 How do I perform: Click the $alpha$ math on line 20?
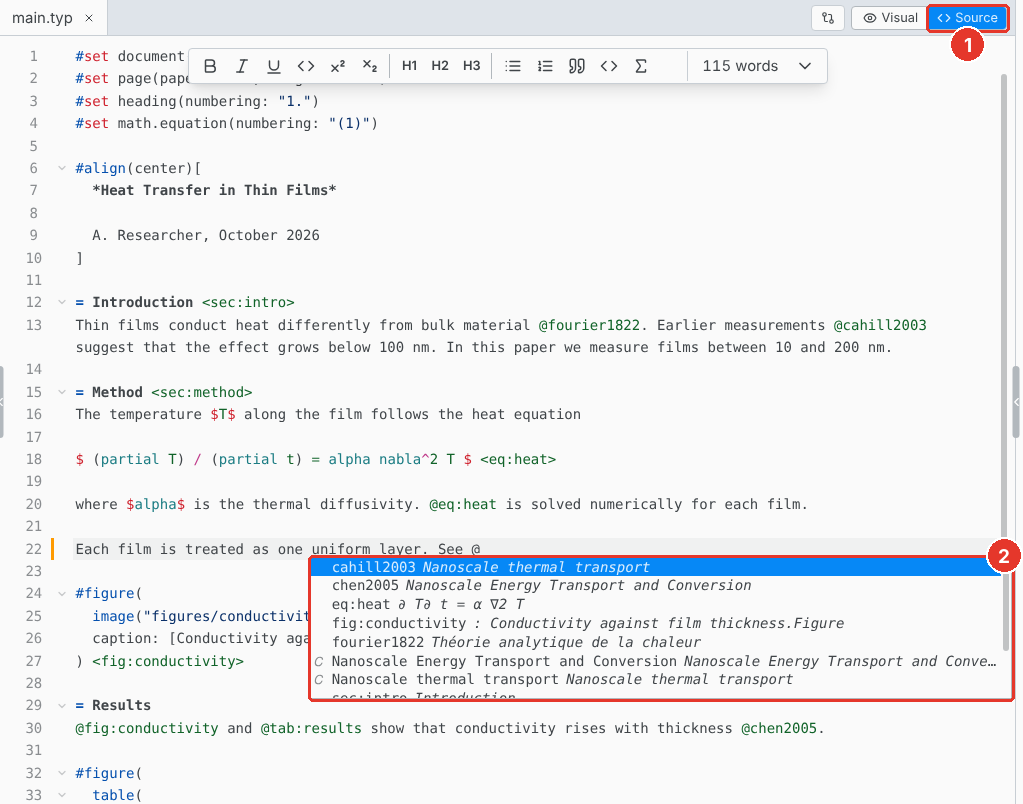[155, 504]
